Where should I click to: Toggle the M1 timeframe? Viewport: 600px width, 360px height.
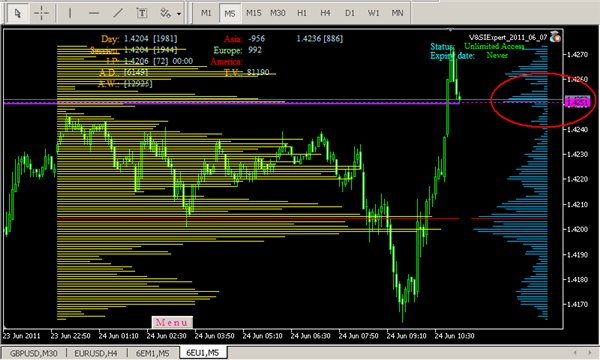(x=206, y=13)
